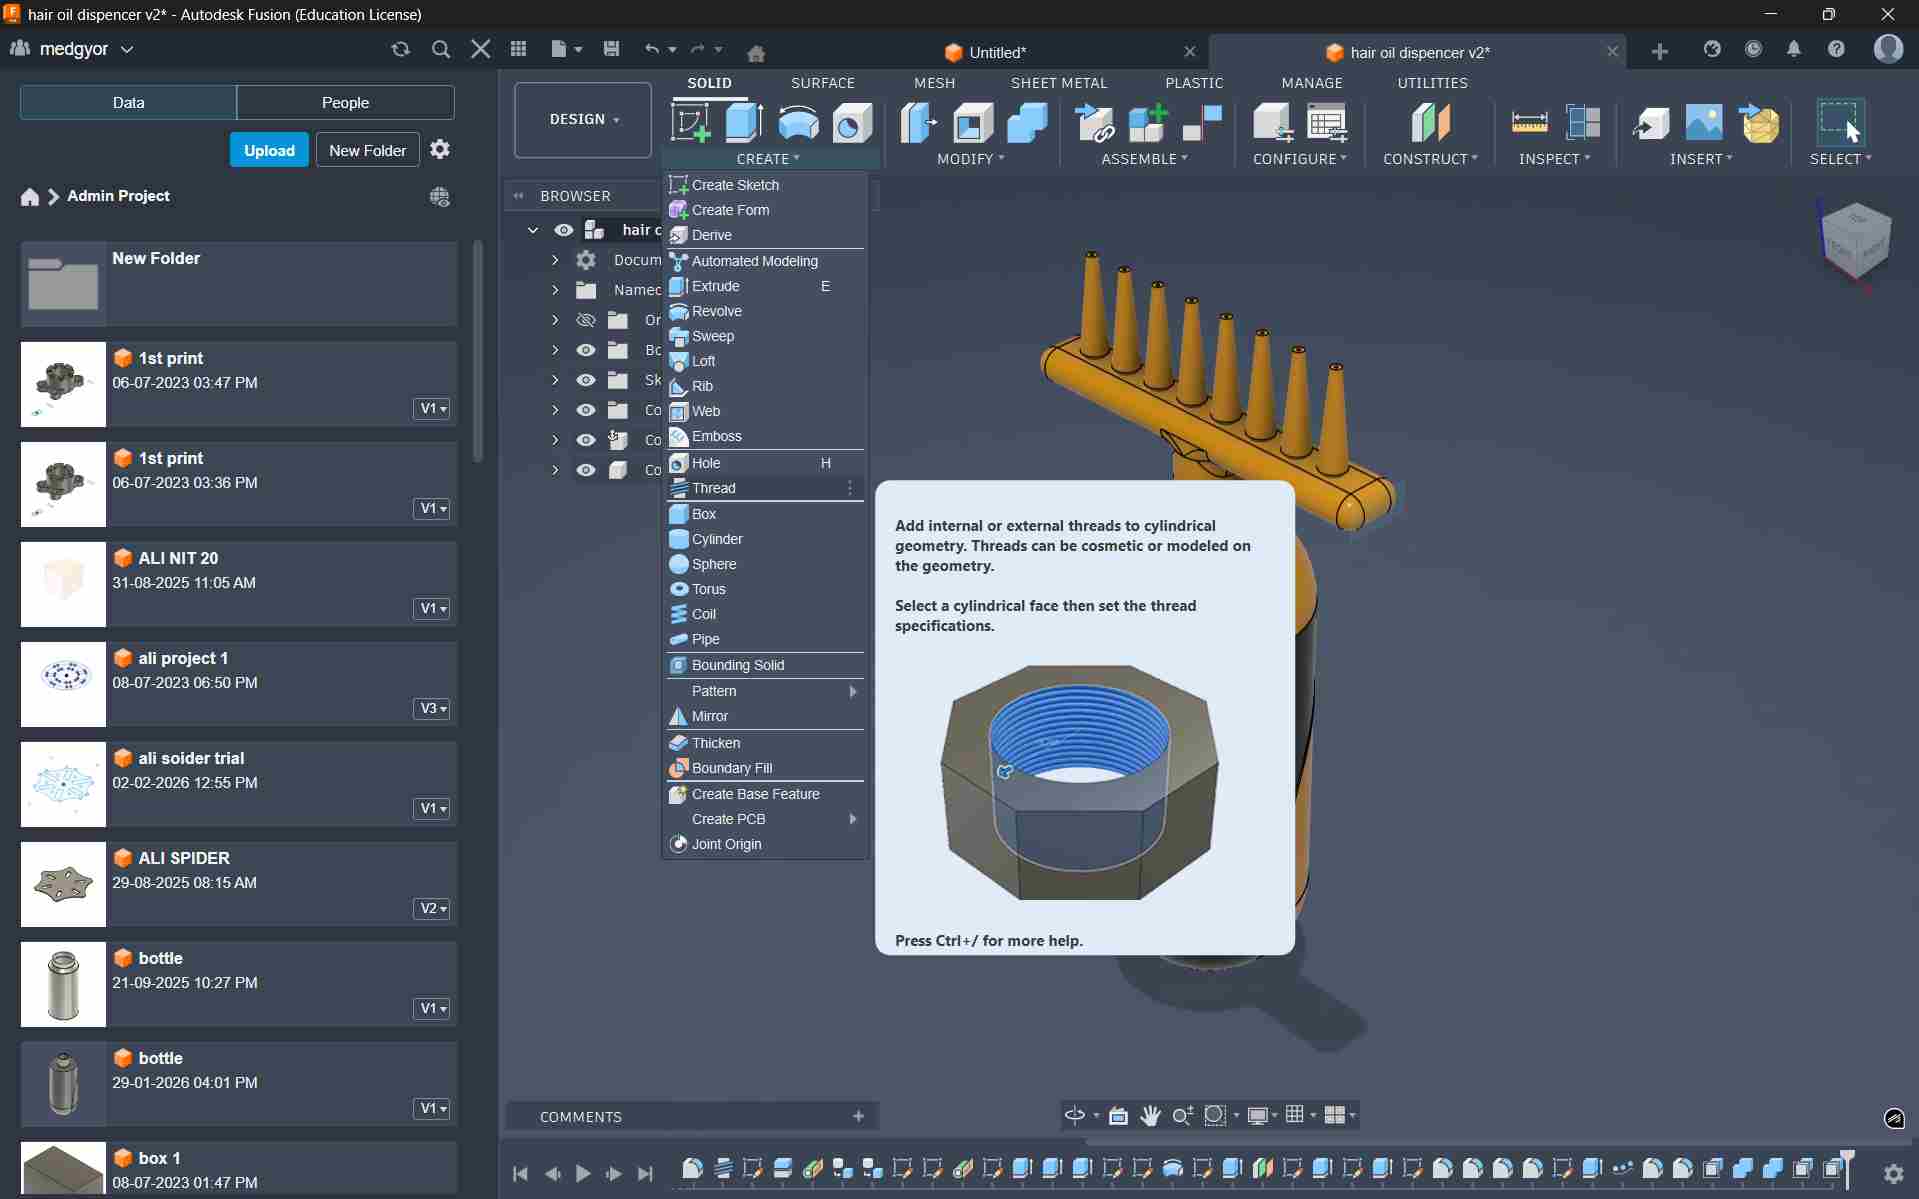
Task: Click the New Folder button
Action: pyautogui.click(x=367, y=150)
